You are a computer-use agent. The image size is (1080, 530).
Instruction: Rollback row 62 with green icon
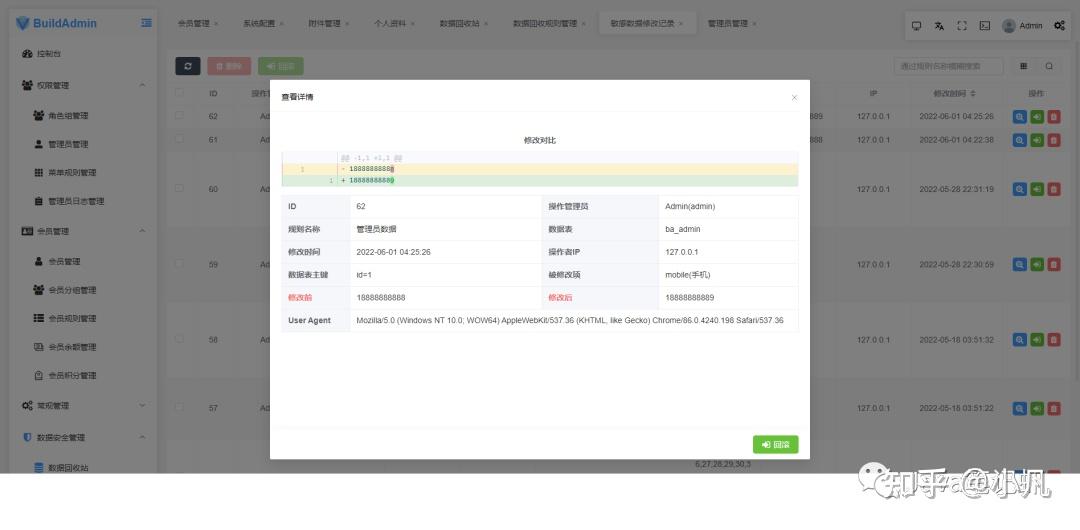(x=1037, y=116)
